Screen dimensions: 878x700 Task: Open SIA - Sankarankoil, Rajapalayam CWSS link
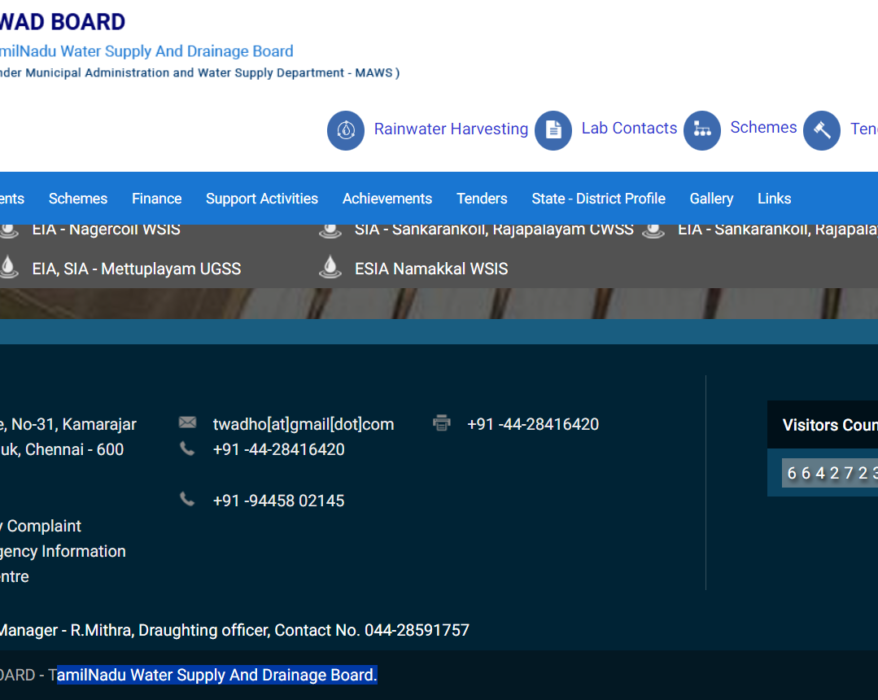[x=494, y=230]
